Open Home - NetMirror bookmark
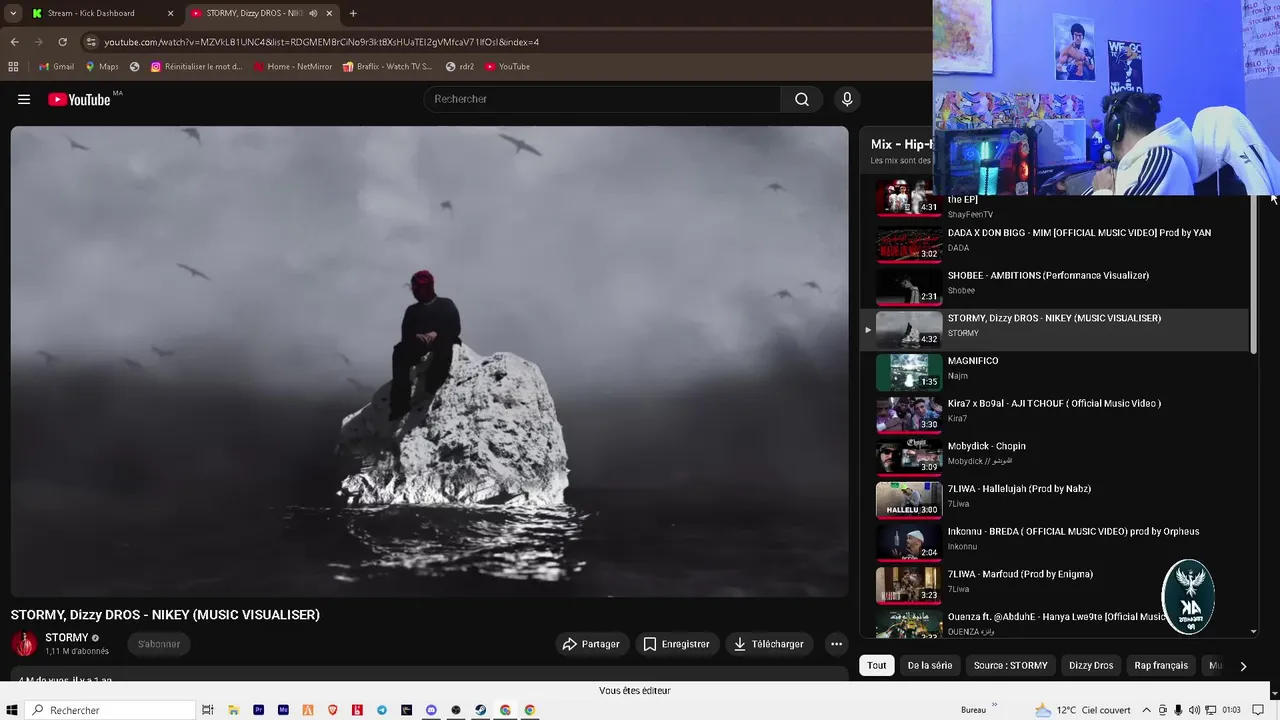 click(292, 67)
